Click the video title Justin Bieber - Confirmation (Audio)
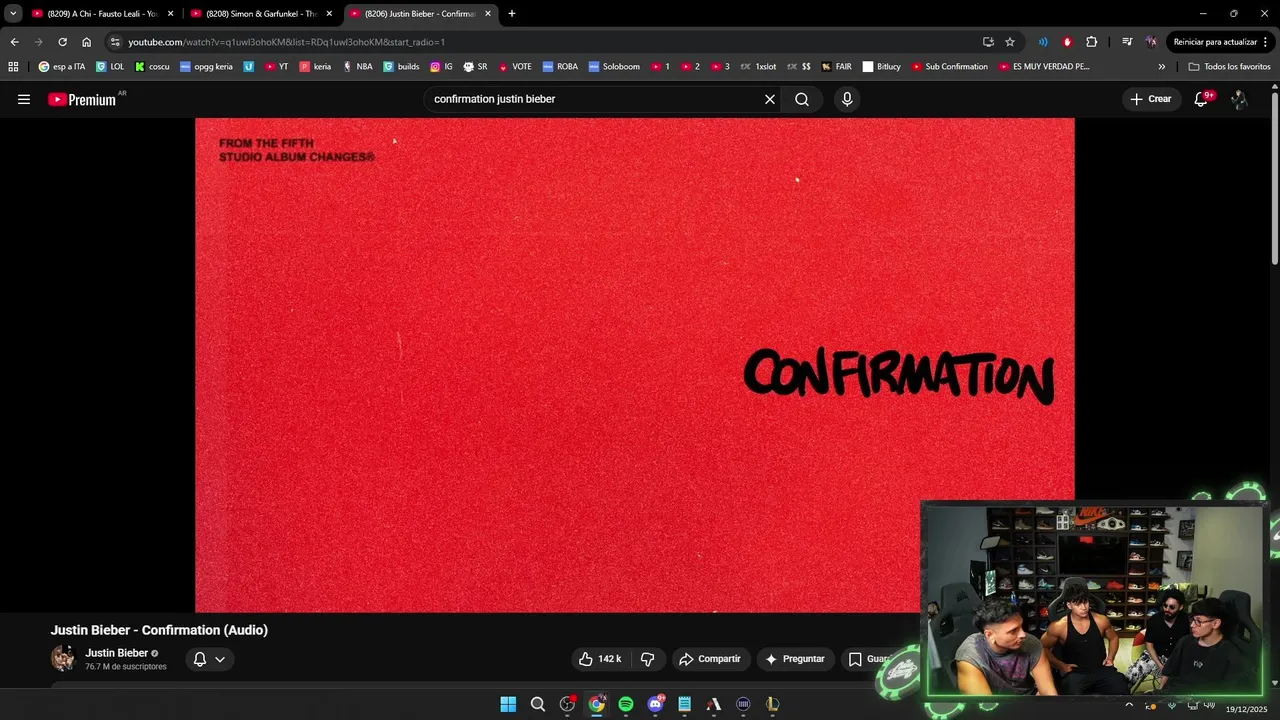Screen dimensions: 1280x720 159,630
